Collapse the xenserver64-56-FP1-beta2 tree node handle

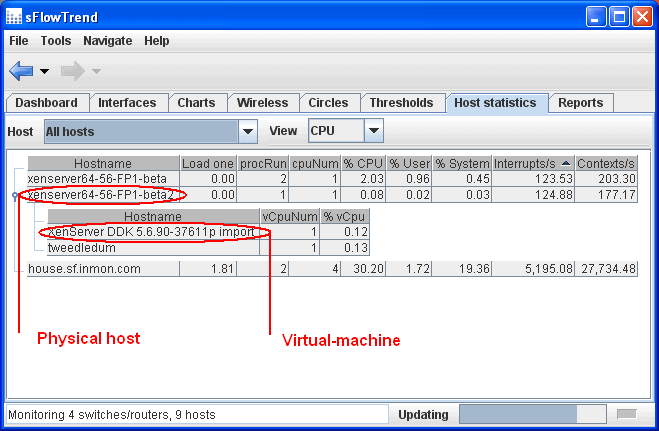(15, 196)
